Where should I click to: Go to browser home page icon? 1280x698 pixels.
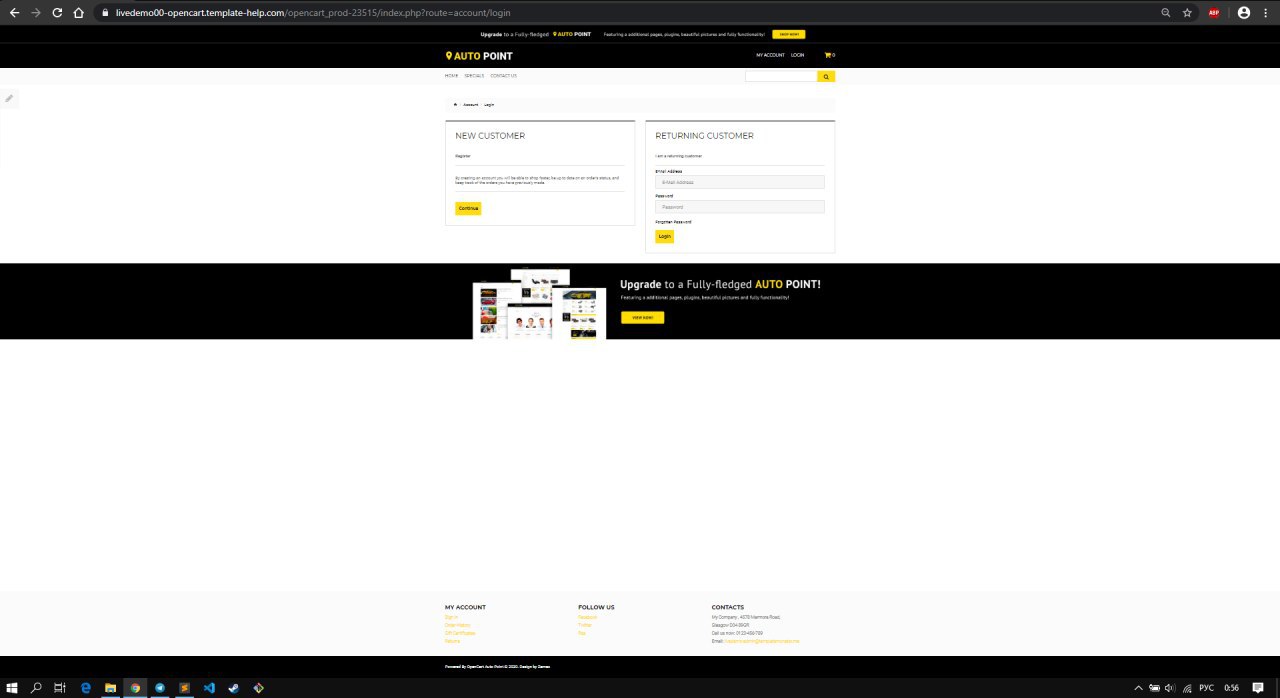[78, 13]
